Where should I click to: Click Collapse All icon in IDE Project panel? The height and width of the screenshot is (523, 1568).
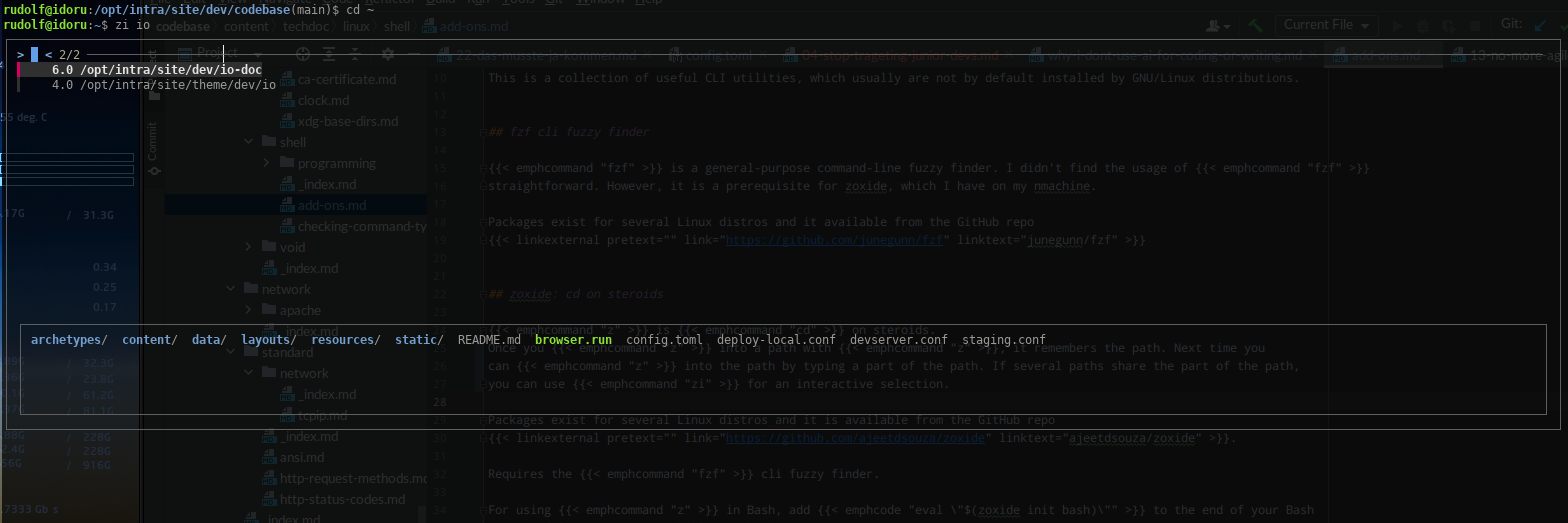pos(355,55)
